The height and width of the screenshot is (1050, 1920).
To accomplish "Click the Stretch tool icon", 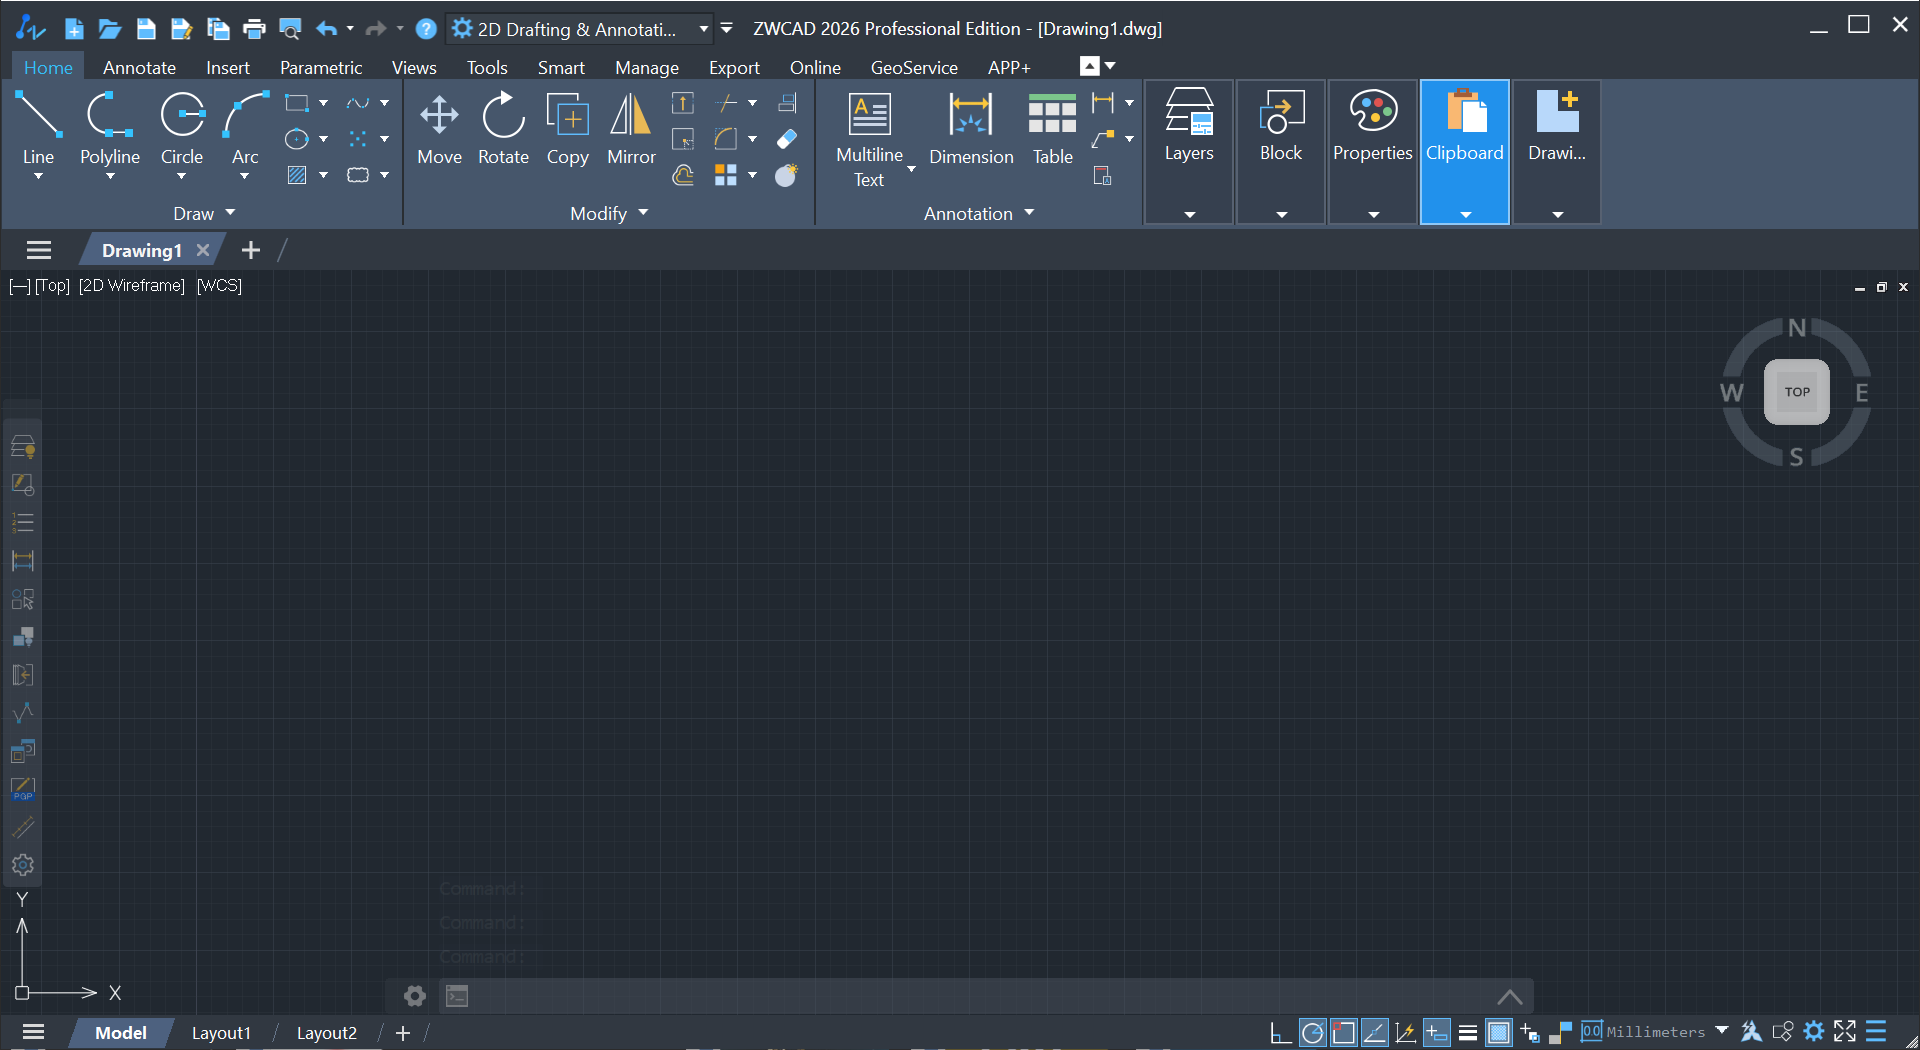I will (683, 103).
